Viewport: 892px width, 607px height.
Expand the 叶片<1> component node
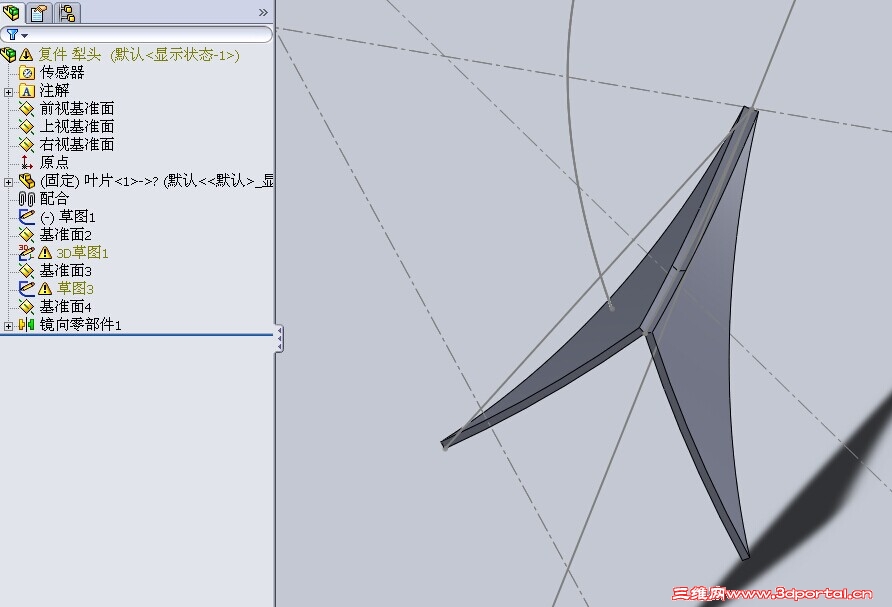pos(7,182)
